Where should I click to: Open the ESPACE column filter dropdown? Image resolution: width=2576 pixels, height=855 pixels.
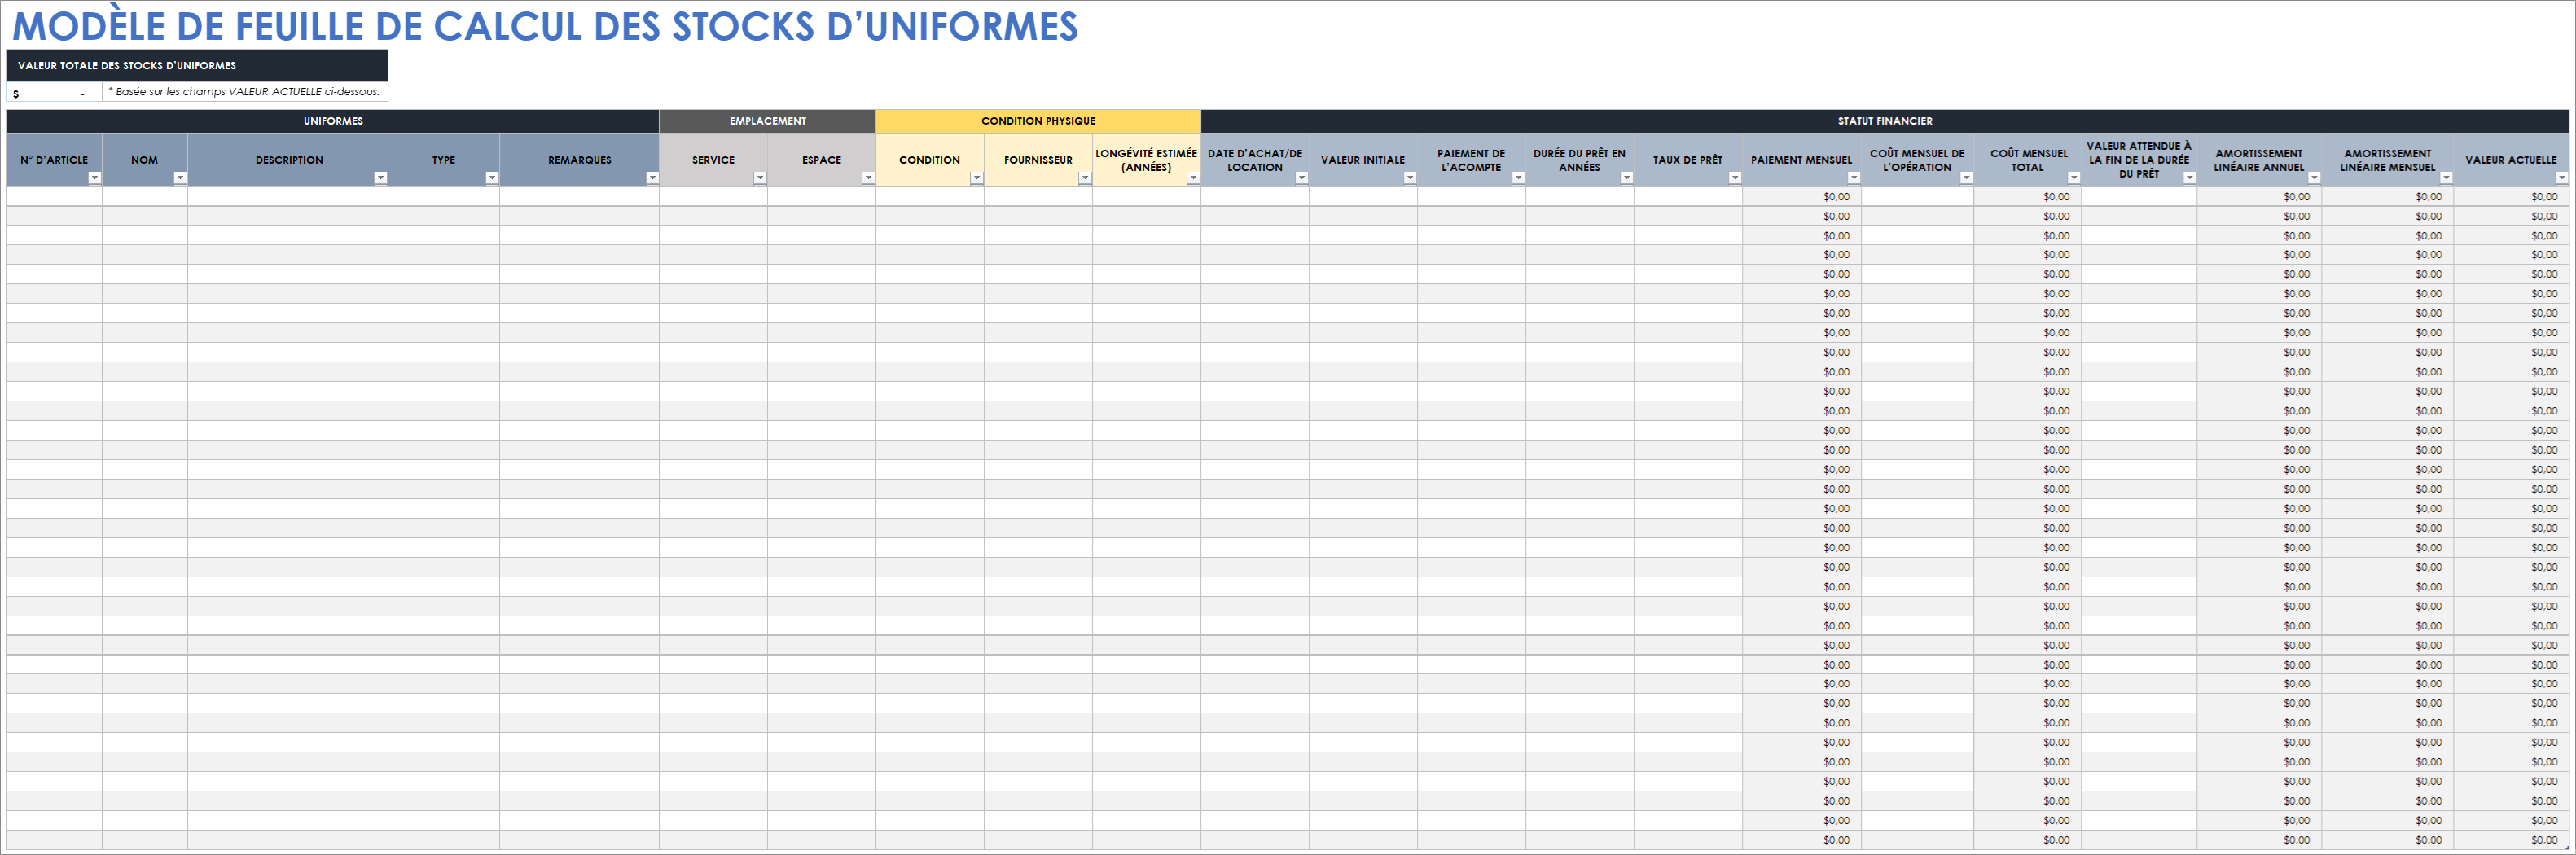868,178
